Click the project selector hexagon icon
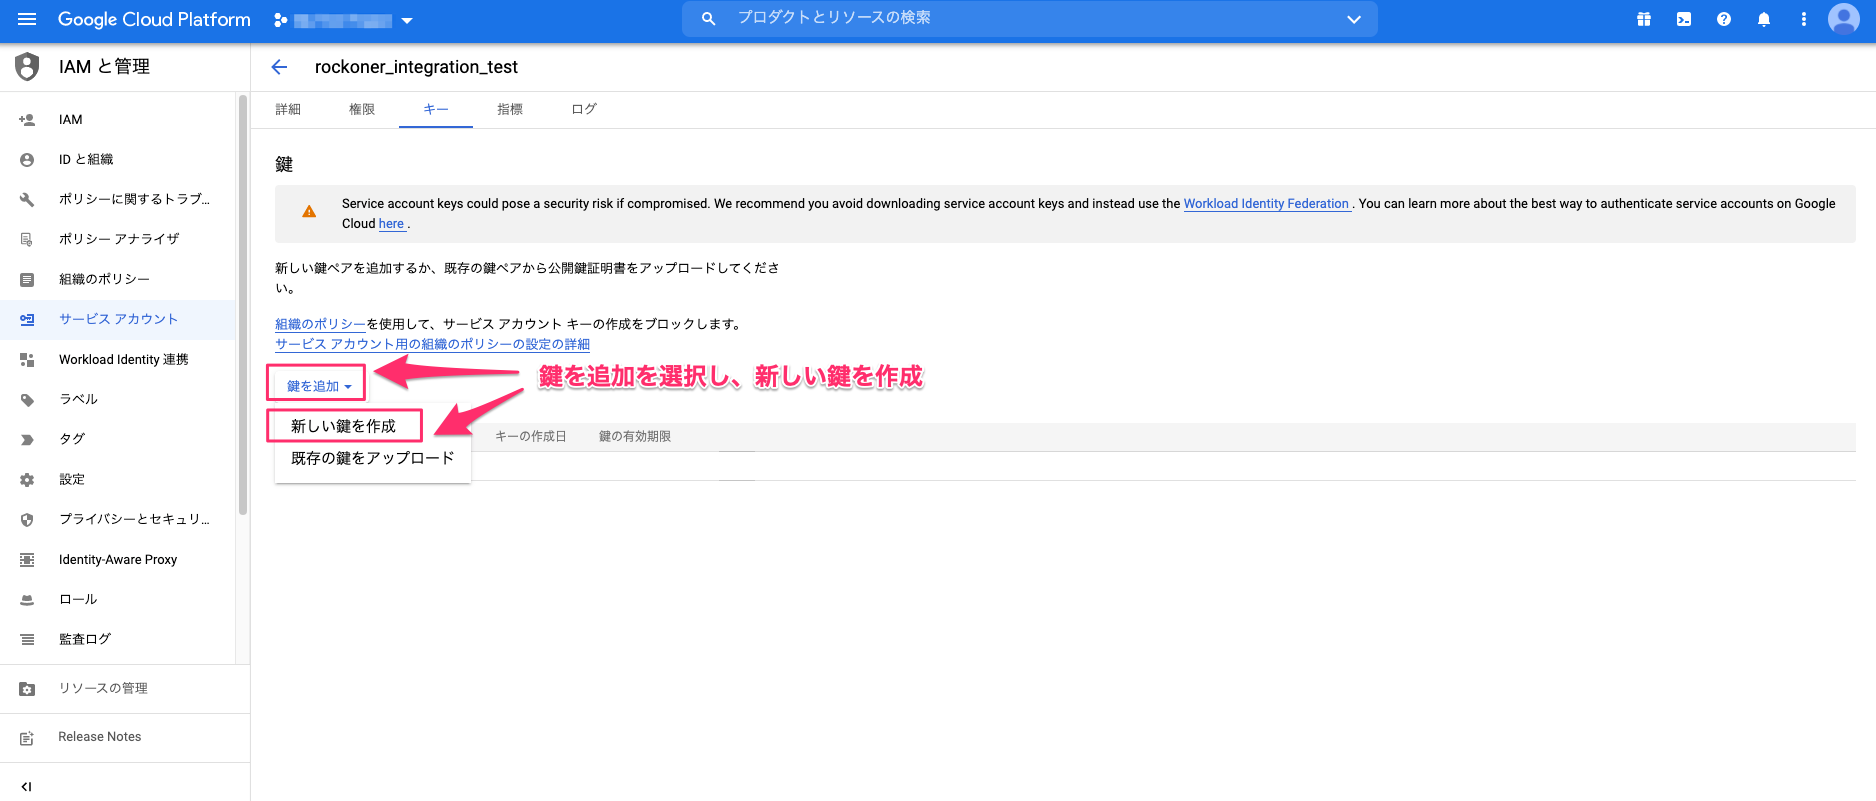This screenshot has width=1876, height=801. (x=281, y=20)
